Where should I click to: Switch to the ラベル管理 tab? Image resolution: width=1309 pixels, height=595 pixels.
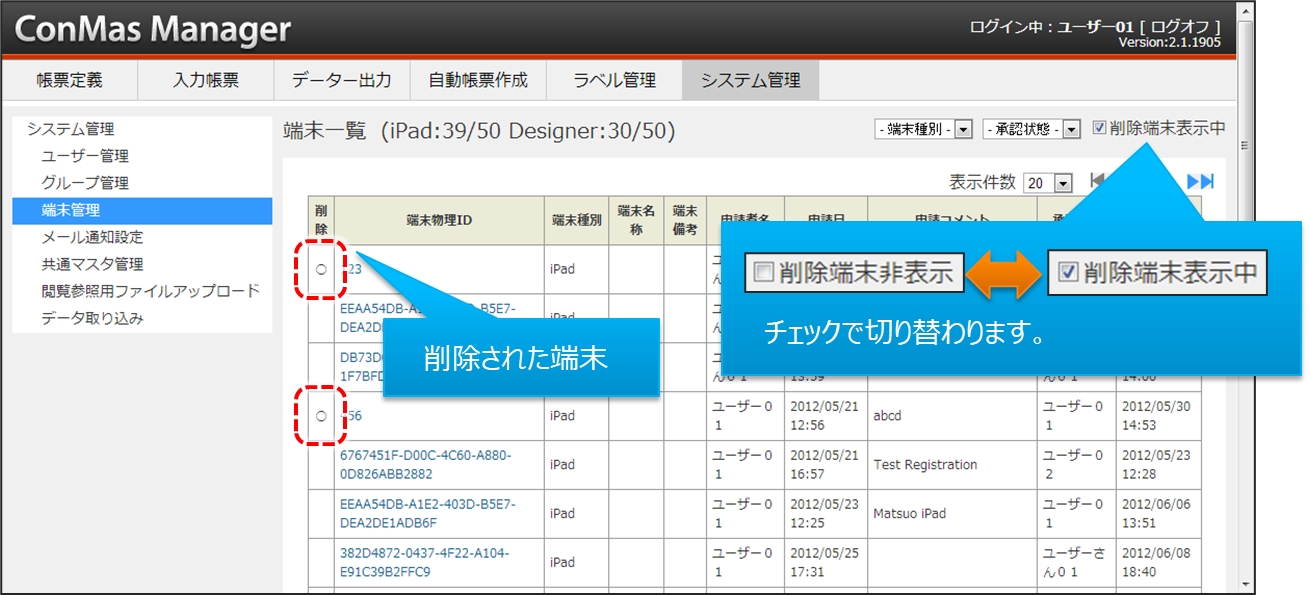(614, 80)
